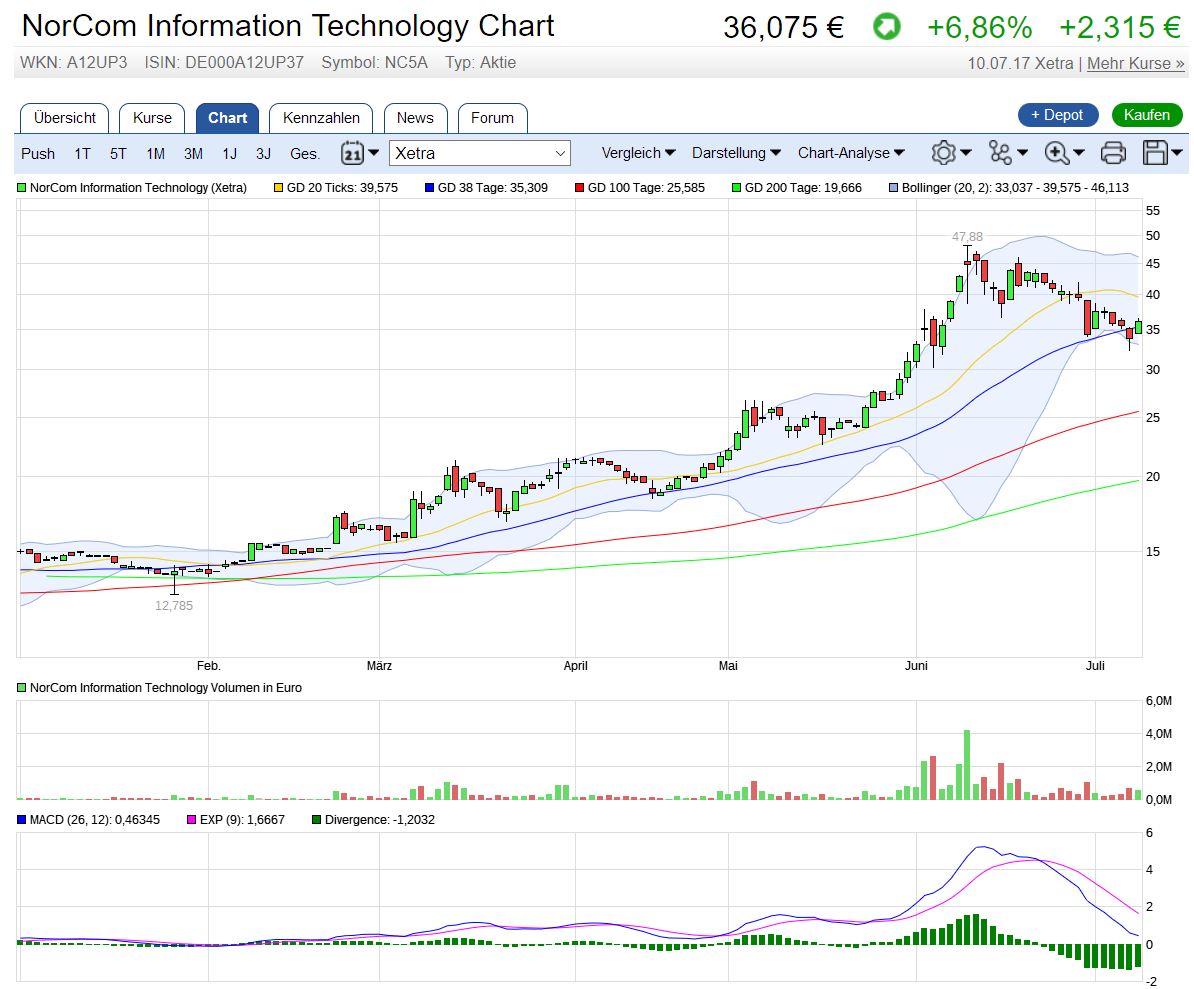The height and width of the screenshot is (989, 1194).
Task: Switch to the Kurse tab
Action: point(152,118)
